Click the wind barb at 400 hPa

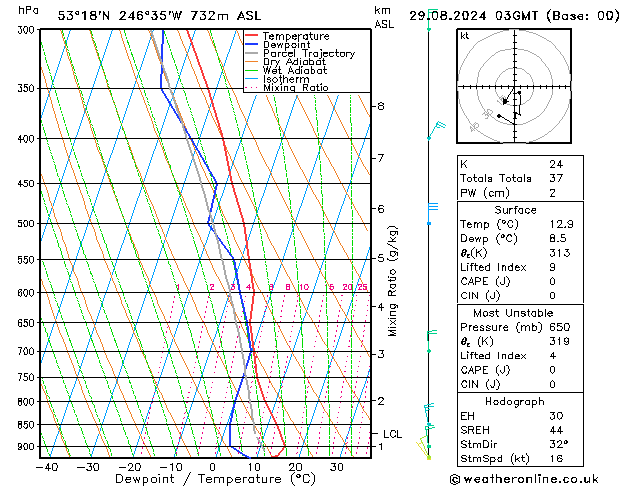(x=436, y=131)
